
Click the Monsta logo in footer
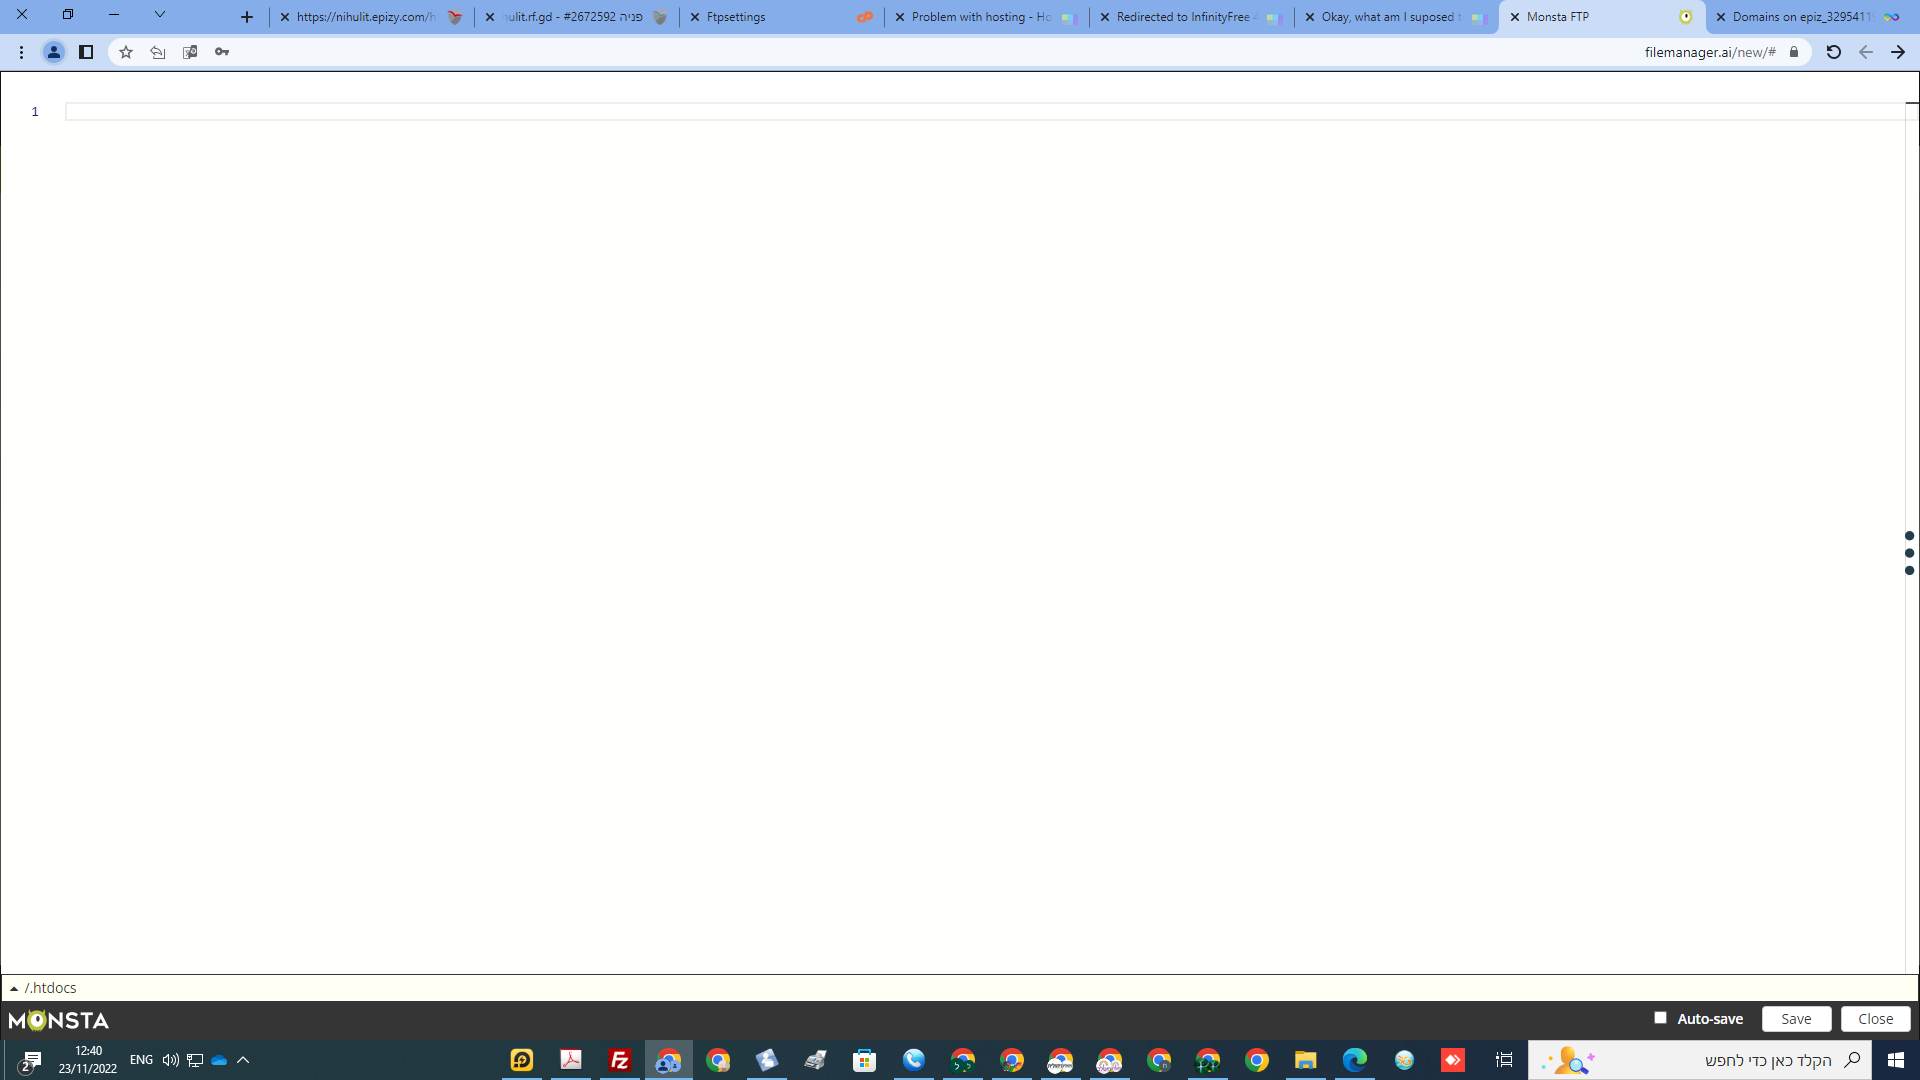coord(59,1020)
